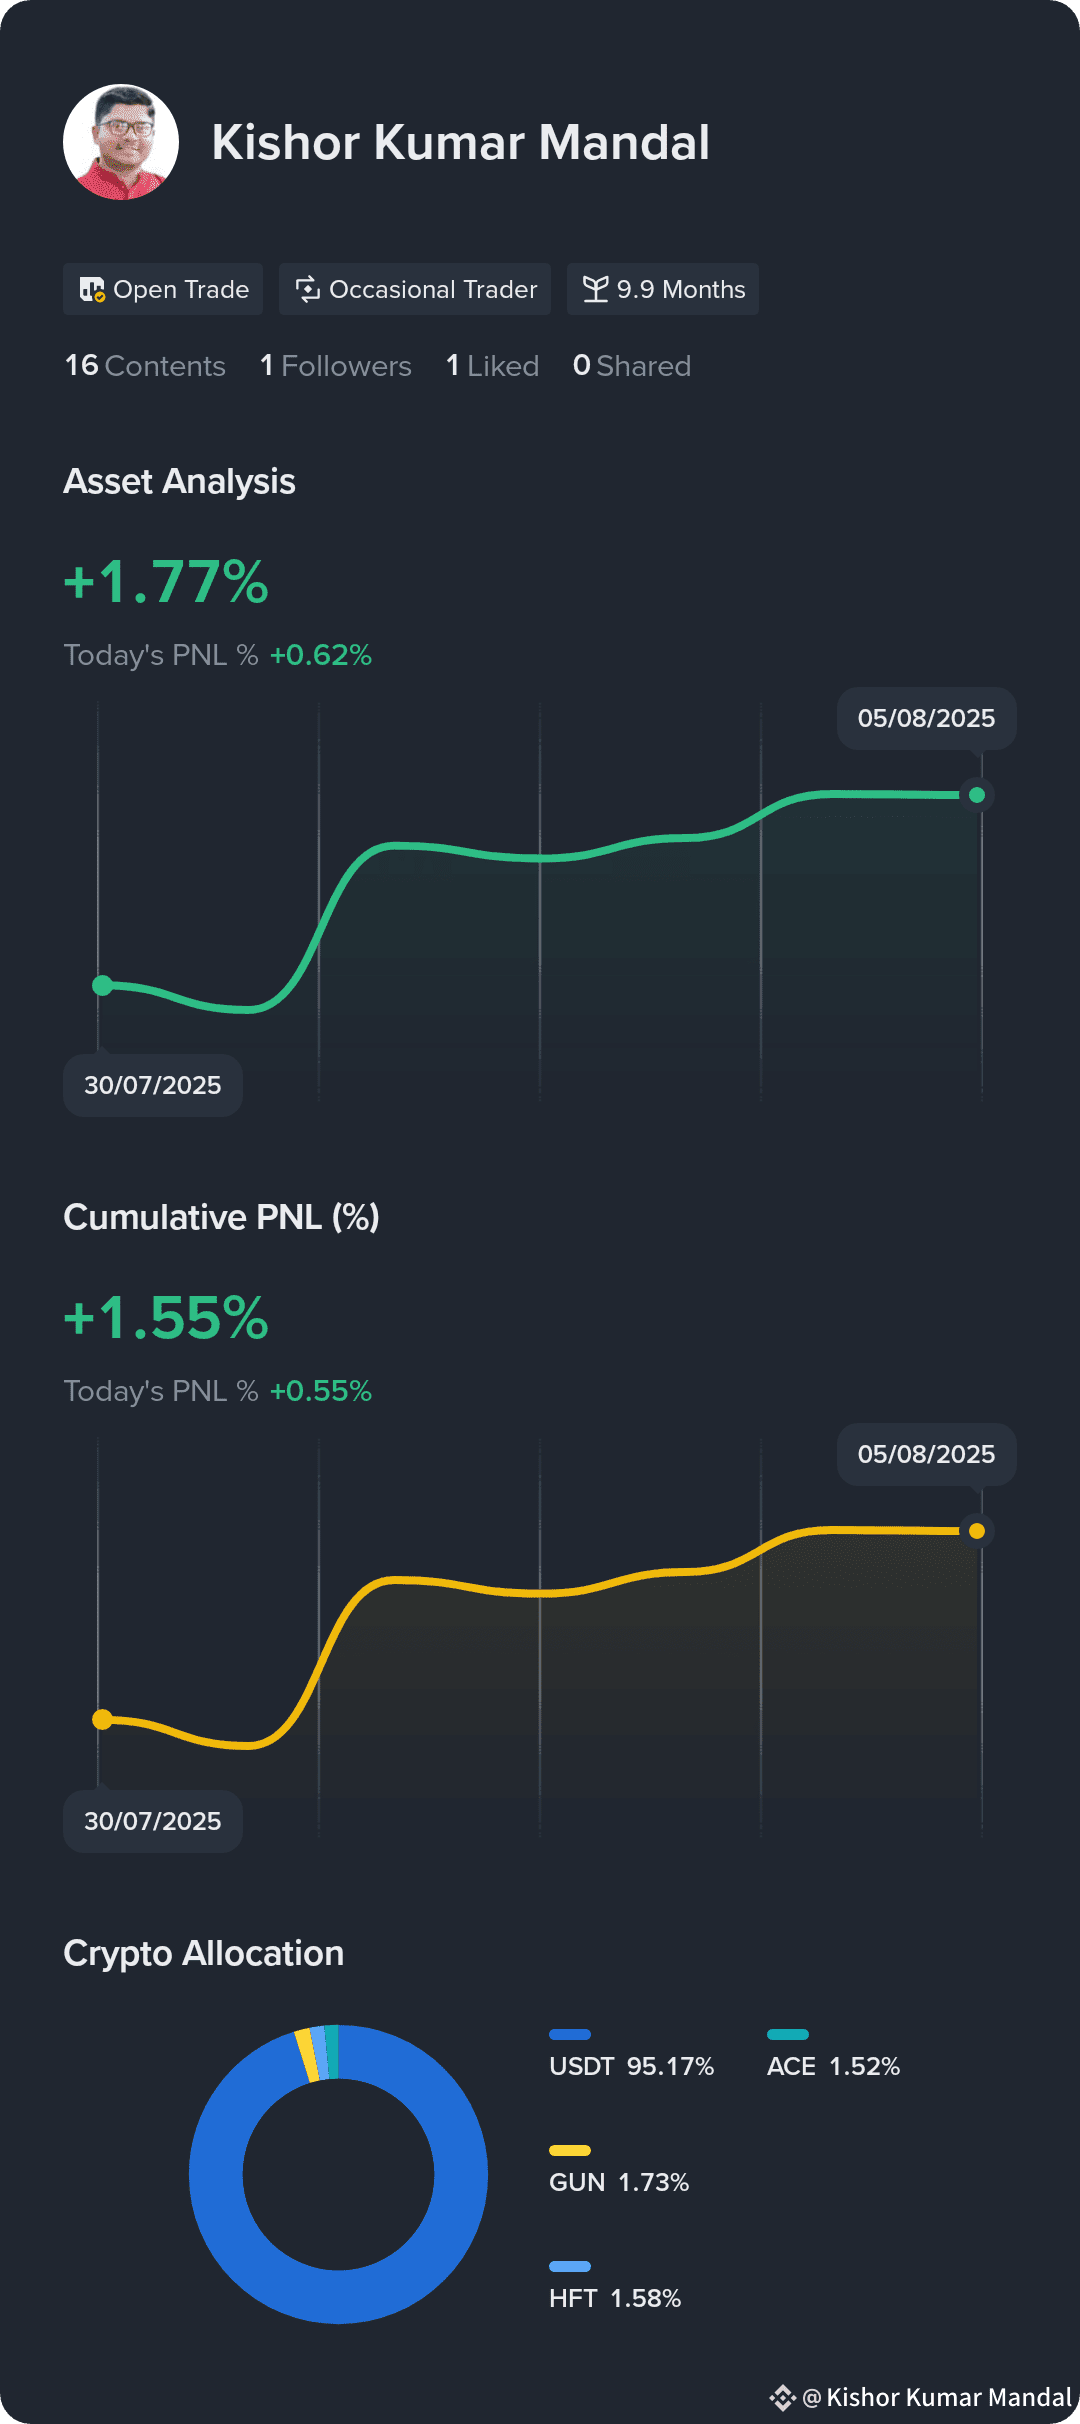This screenshot has width=1080, height=2424.
Task: Click the profile avatar photo
Action: coord(121,142)
